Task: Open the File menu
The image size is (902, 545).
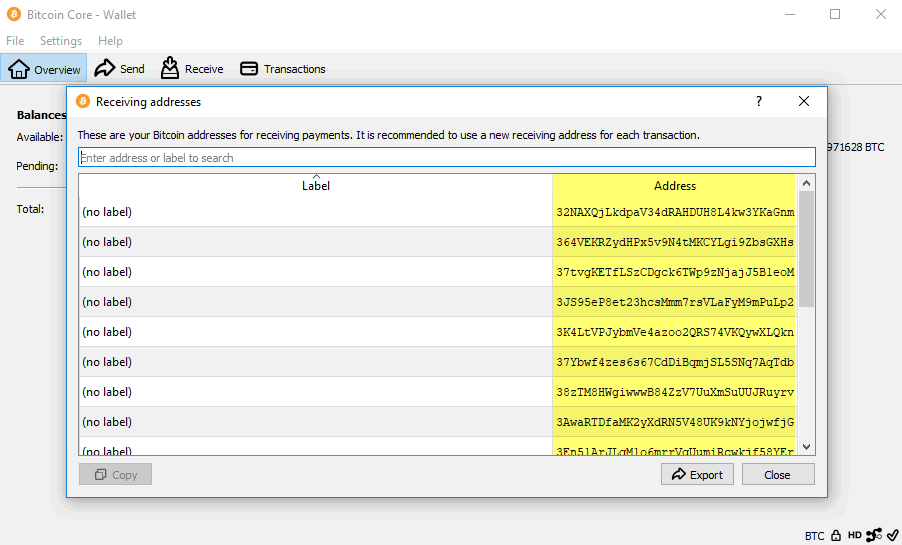Action: (15, 41)
